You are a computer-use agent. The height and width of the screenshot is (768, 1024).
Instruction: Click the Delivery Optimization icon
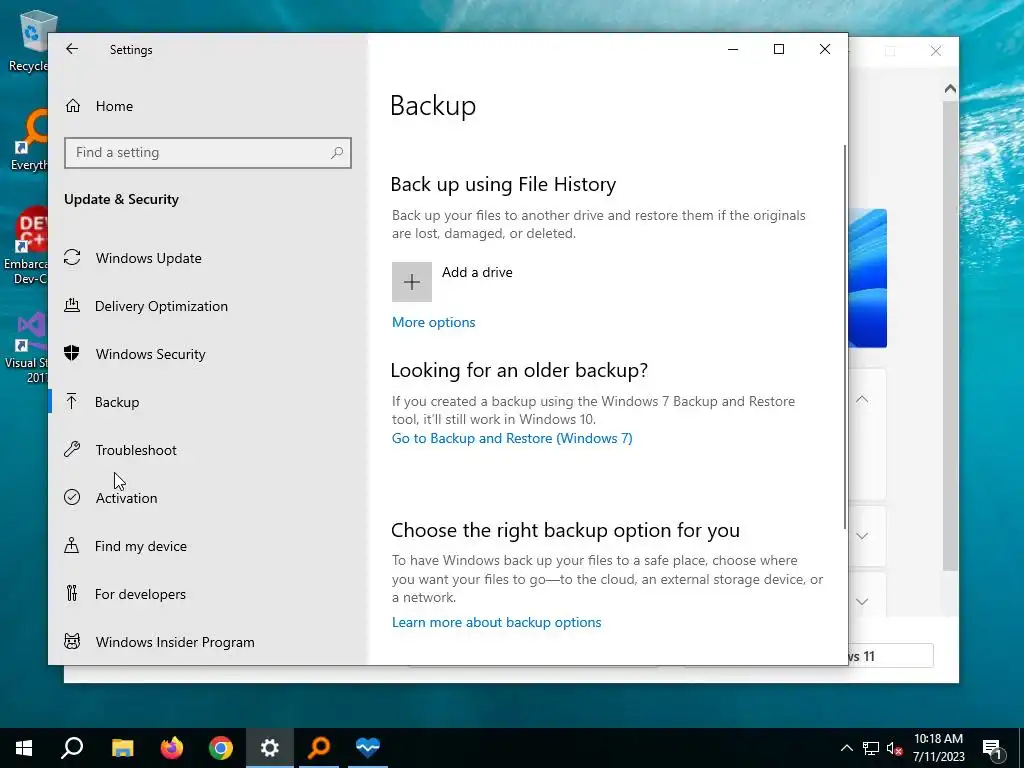(x=72, y=306)
